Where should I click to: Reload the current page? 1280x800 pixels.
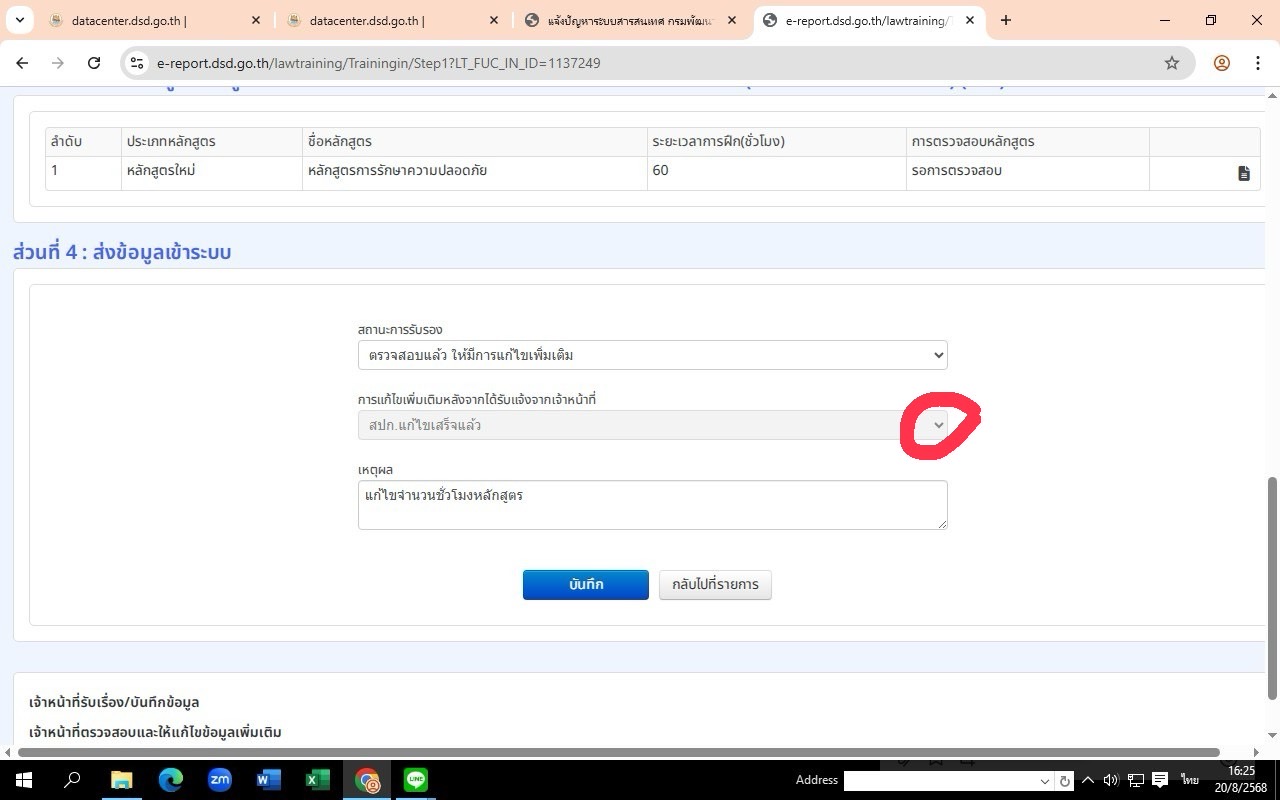(x=94, y=63)
